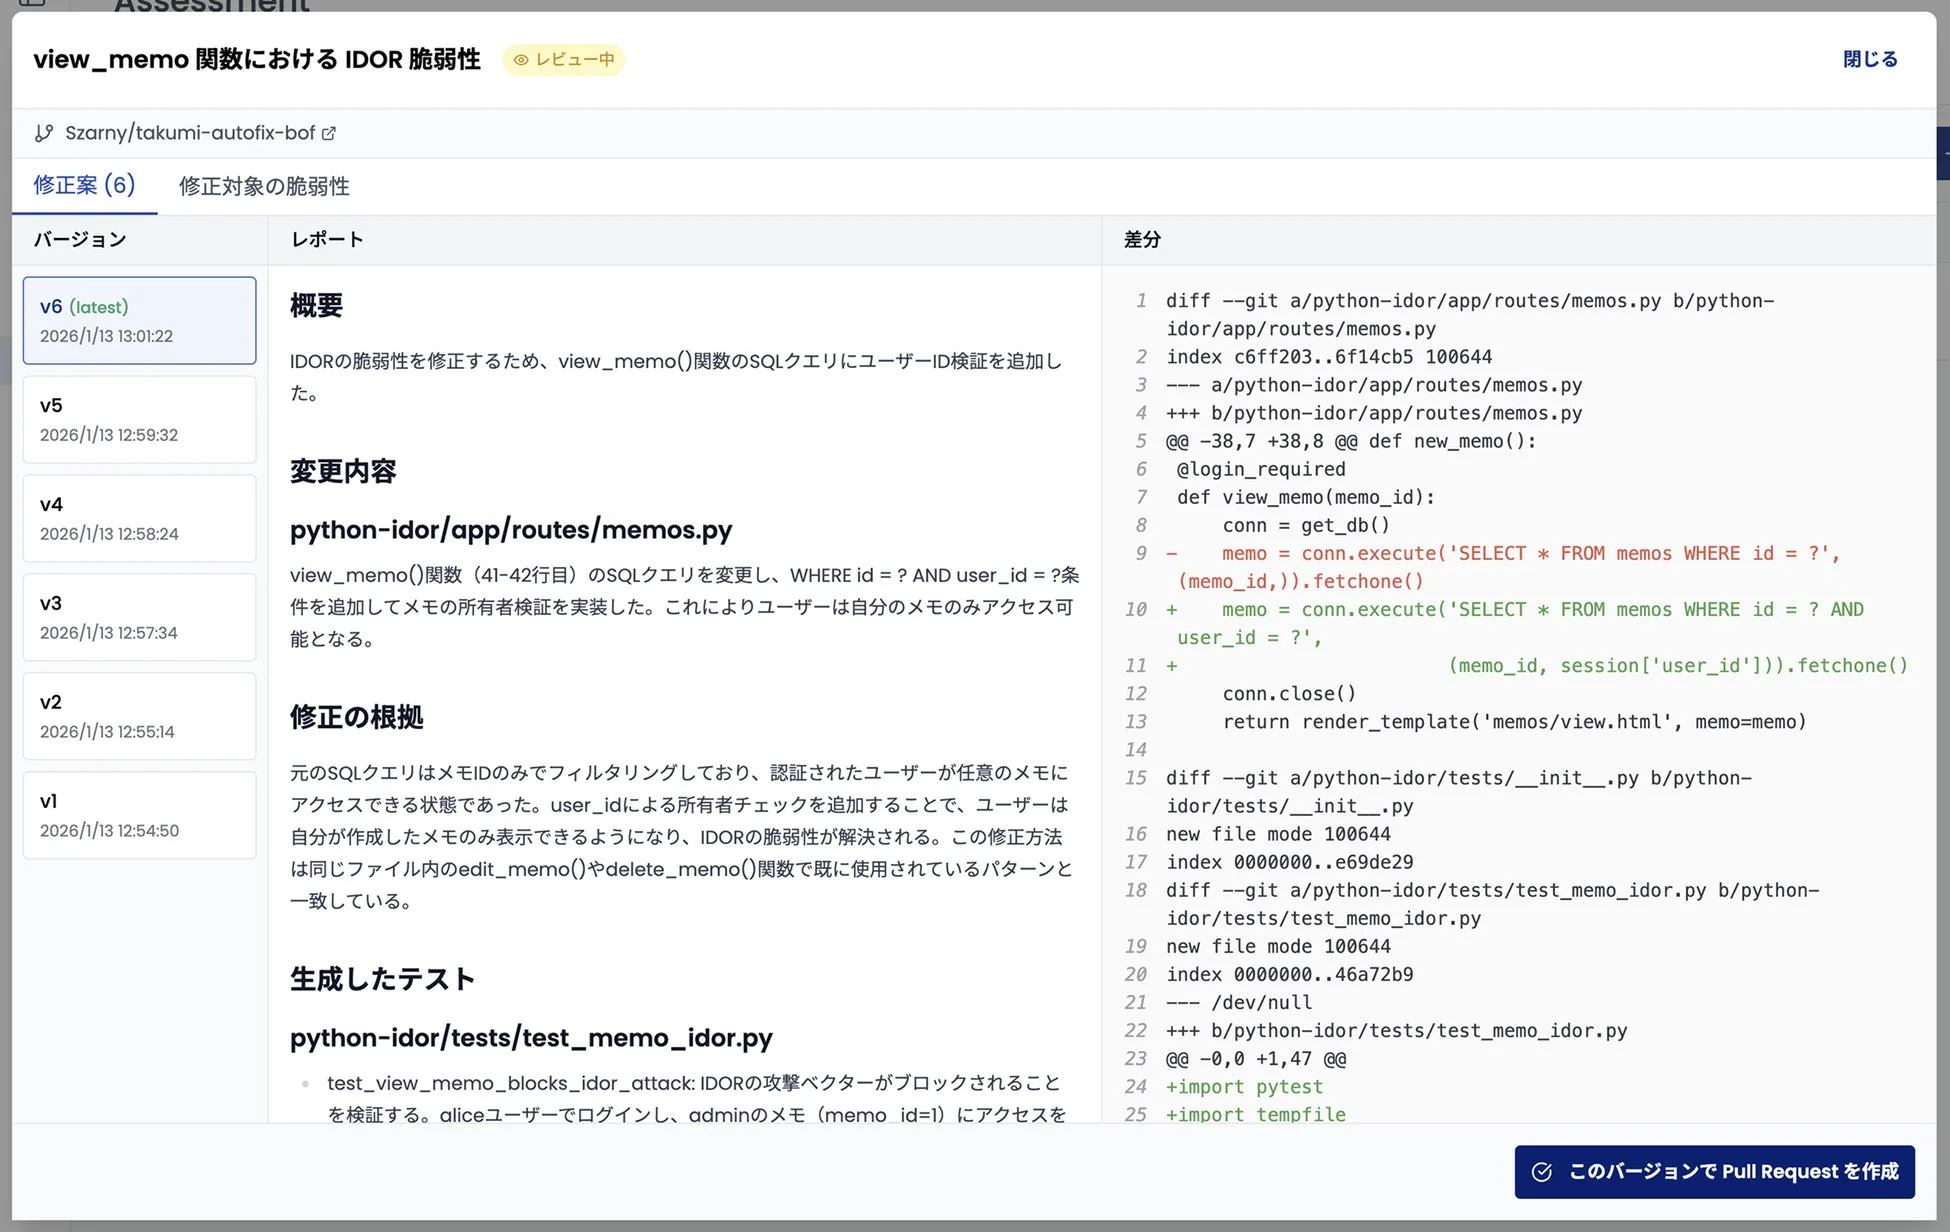This screenshot has height=1232, width=1950.
Task: Select version v1 from the version list
Action: click(139, 814)
